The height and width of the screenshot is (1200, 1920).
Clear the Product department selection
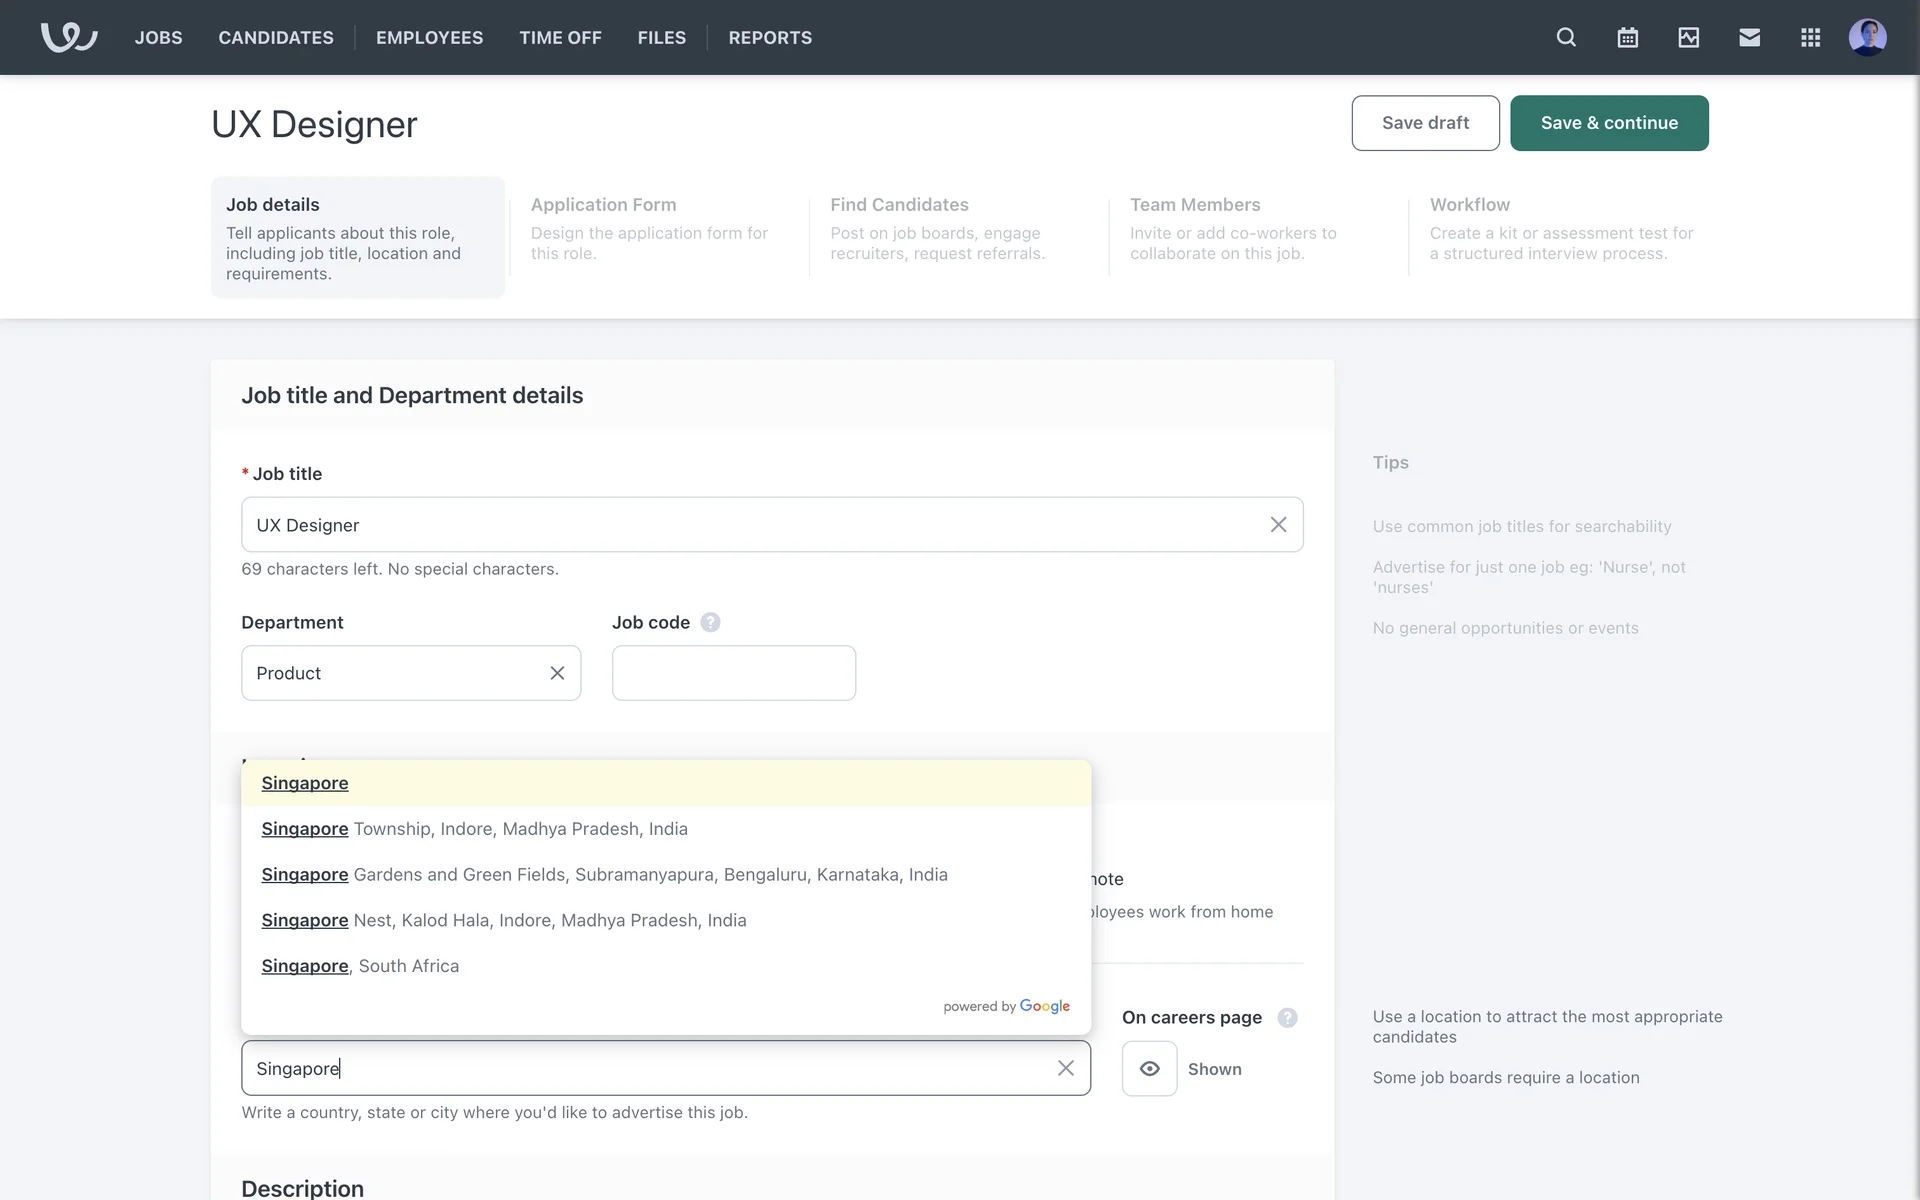[557, 673]
